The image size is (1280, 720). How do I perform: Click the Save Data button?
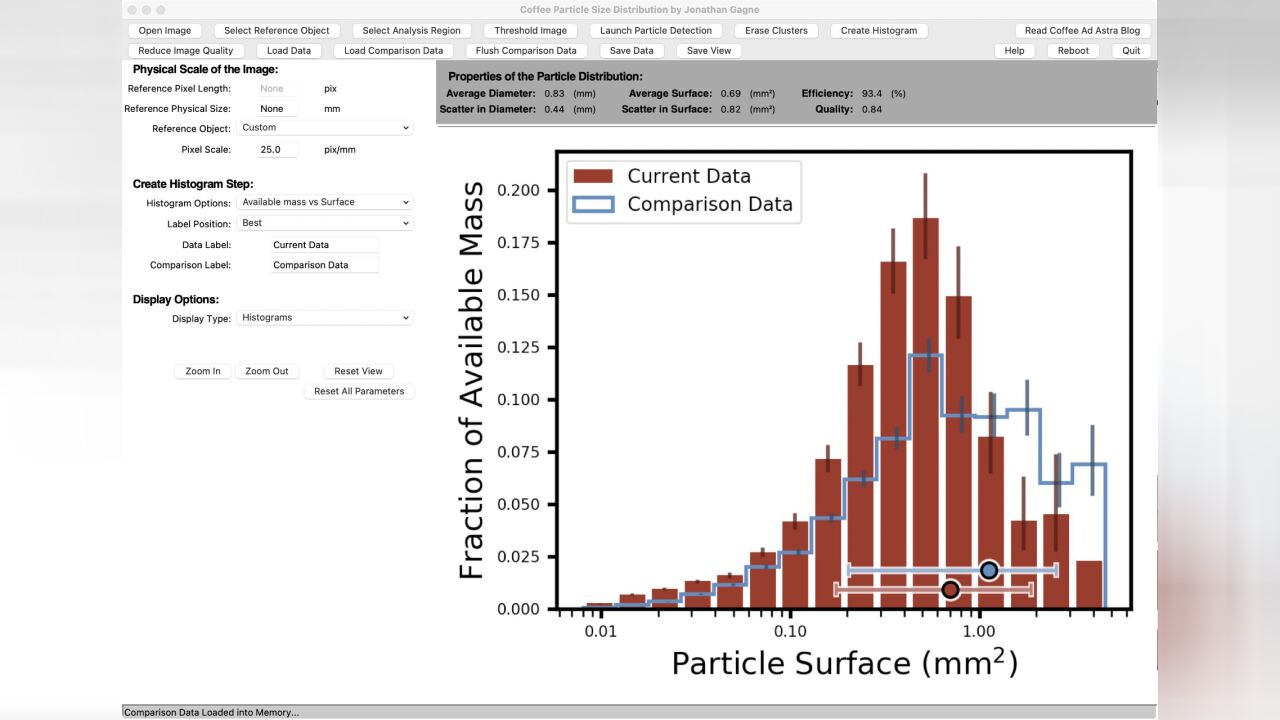click(631, 50)
